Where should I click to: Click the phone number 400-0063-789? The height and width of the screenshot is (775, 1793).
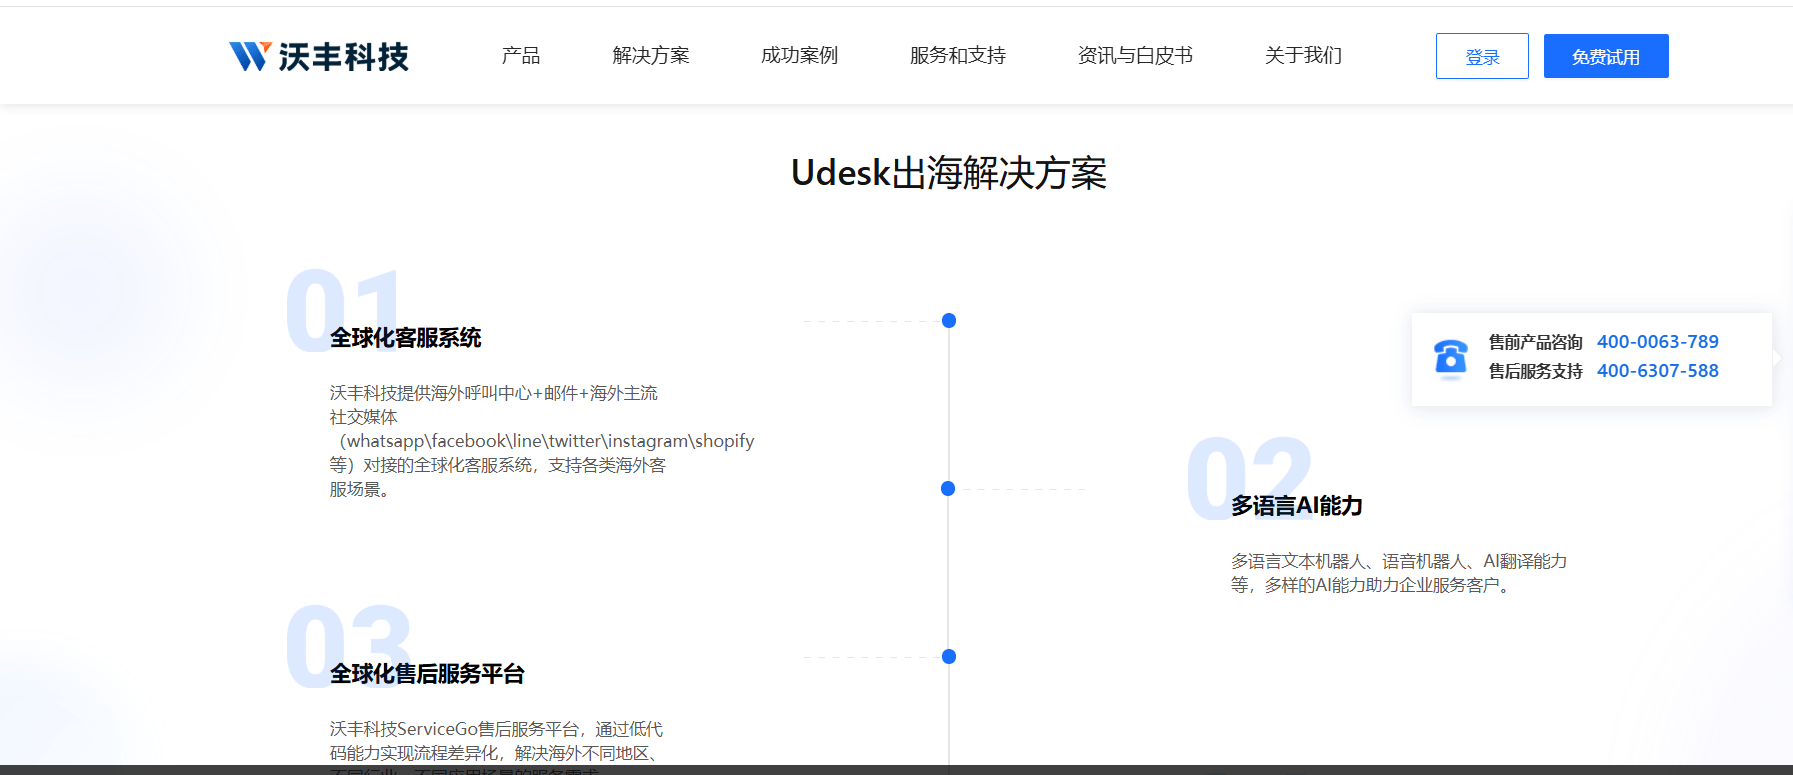coord(1658,342)
